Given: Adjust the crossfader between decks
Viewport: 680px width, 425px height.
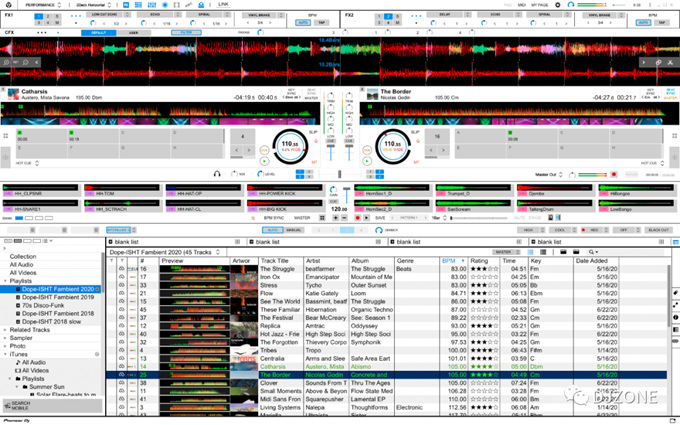Looking at the screenshot, I should coord(339,174).
